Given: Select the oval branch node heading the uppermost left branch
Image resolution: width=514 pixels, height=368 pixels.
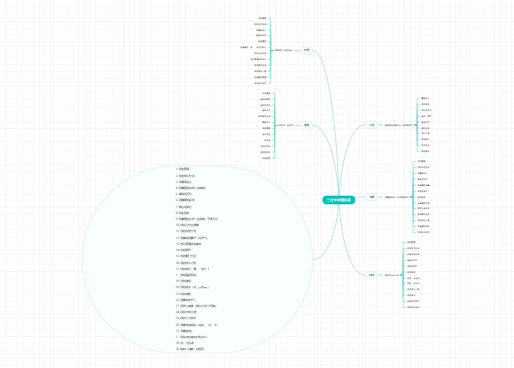Looking at the screenshot, I should [306, 50].
